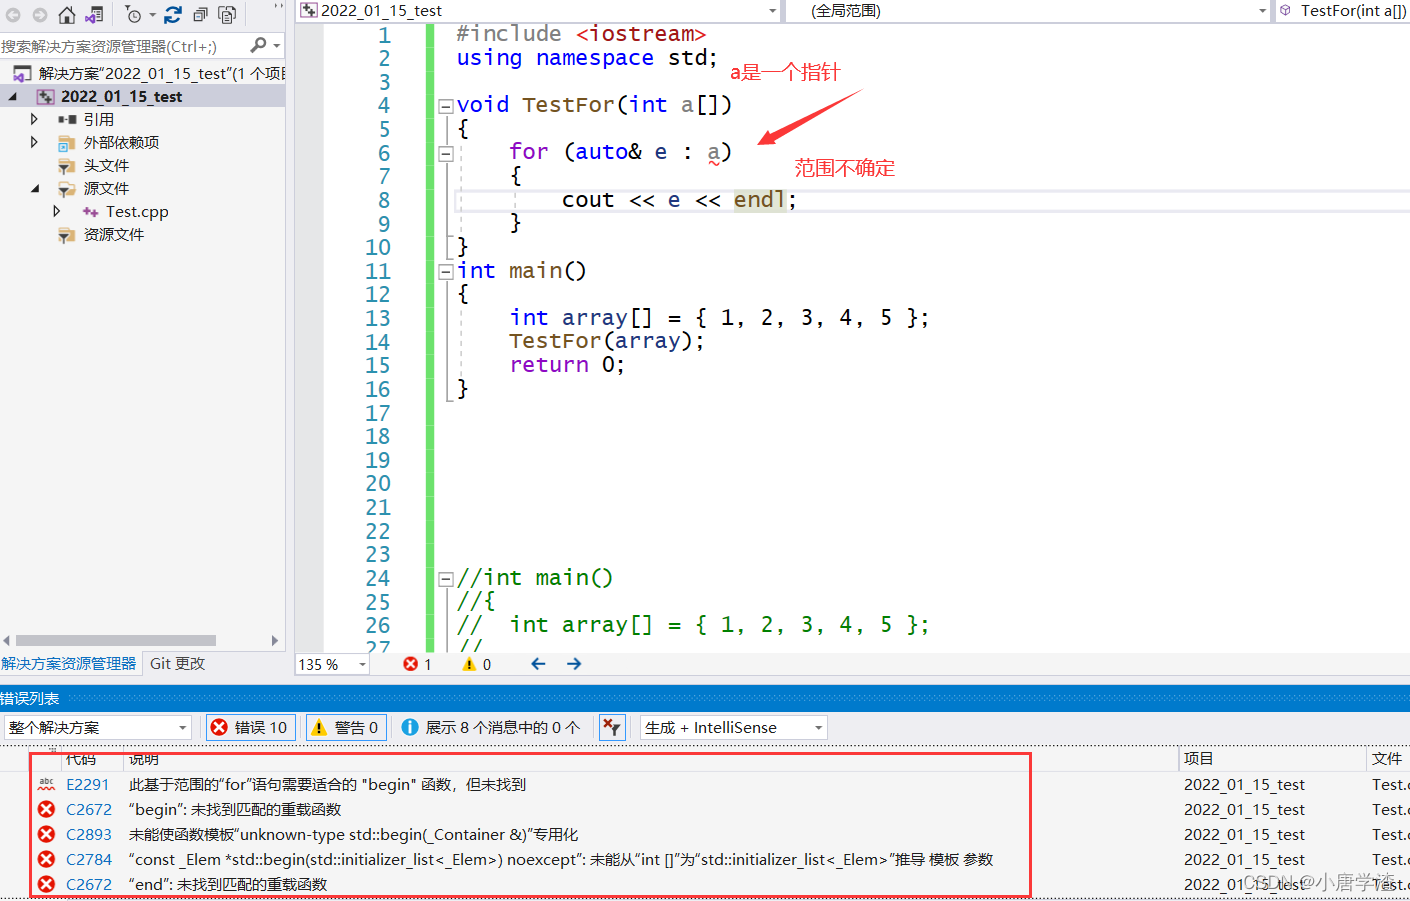Sort by the 项目 column header
Viewport: 1410px width, 901px height.
[x=1198, y=759]
